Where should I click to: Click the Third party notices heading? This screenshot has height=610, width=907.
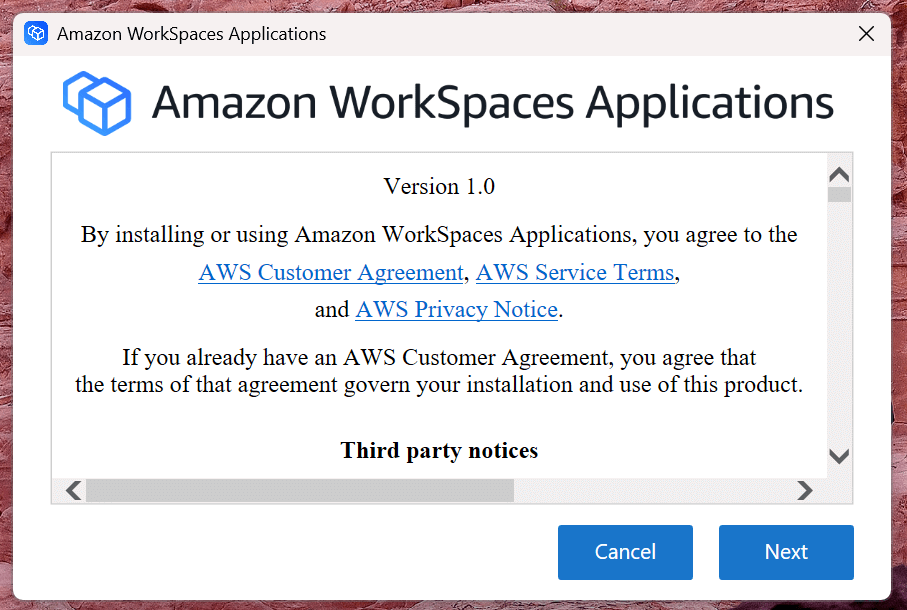[439, 450]
